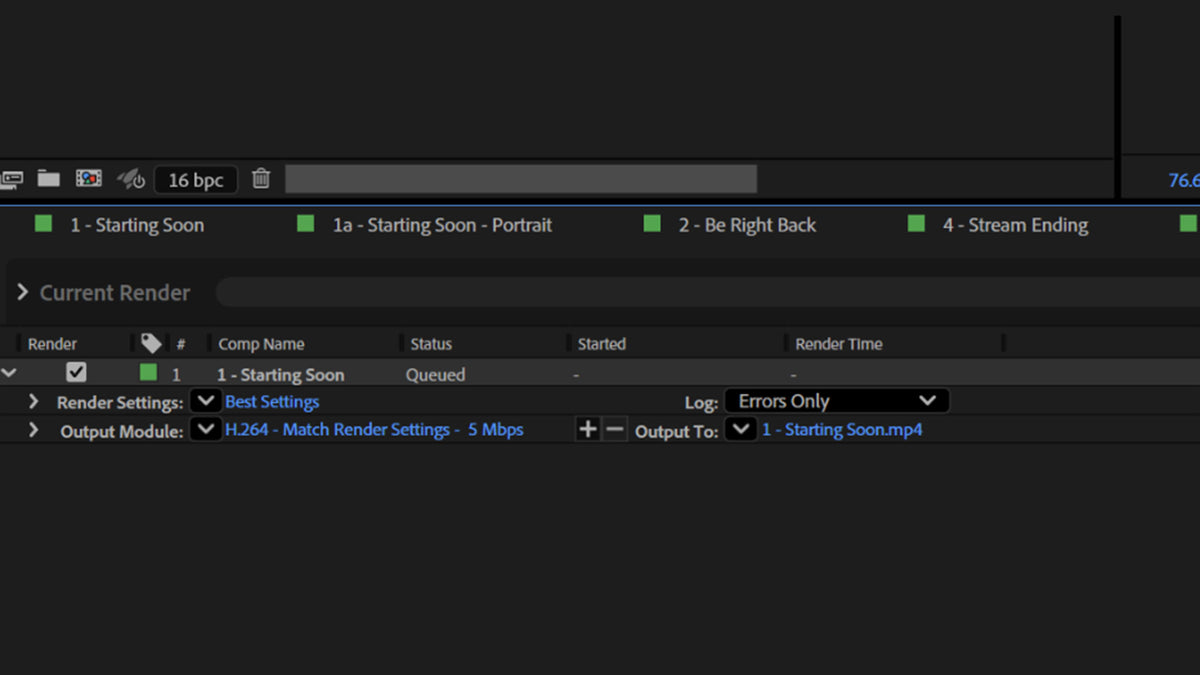The height and width of the screenshot is (675, 1200).
Task: Open the Output Module preset dropdown
Action: click(x=205, y=430)
